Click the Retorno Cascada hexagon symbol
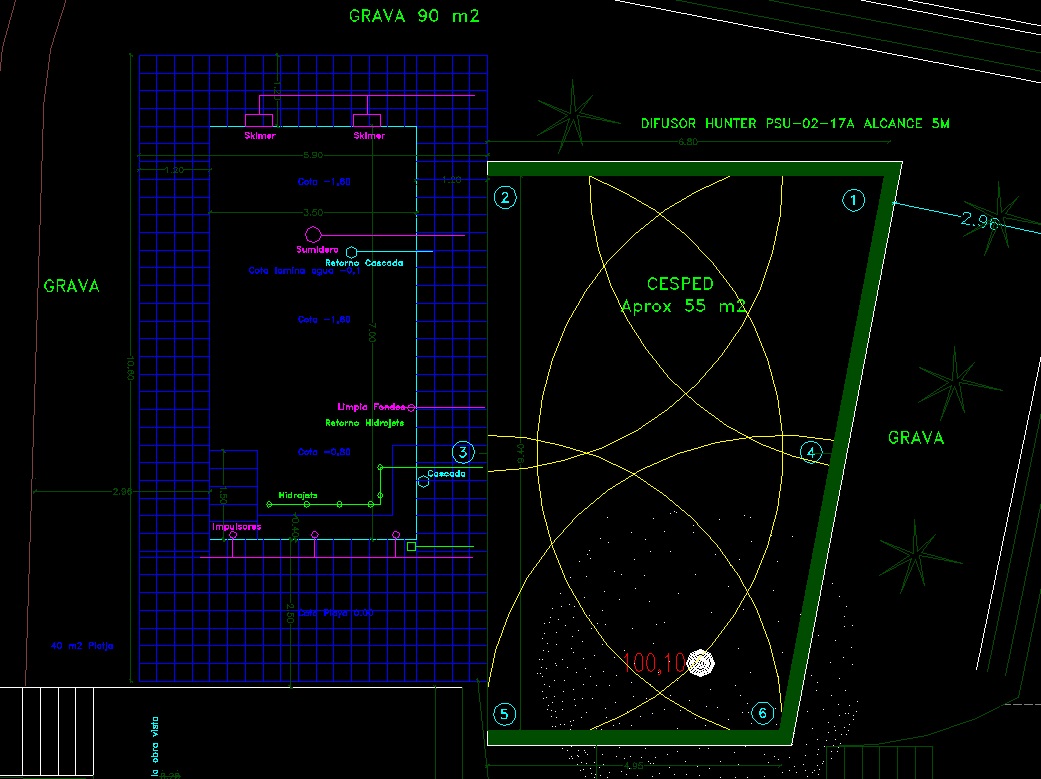1041x779 pixels. [351, 252]
